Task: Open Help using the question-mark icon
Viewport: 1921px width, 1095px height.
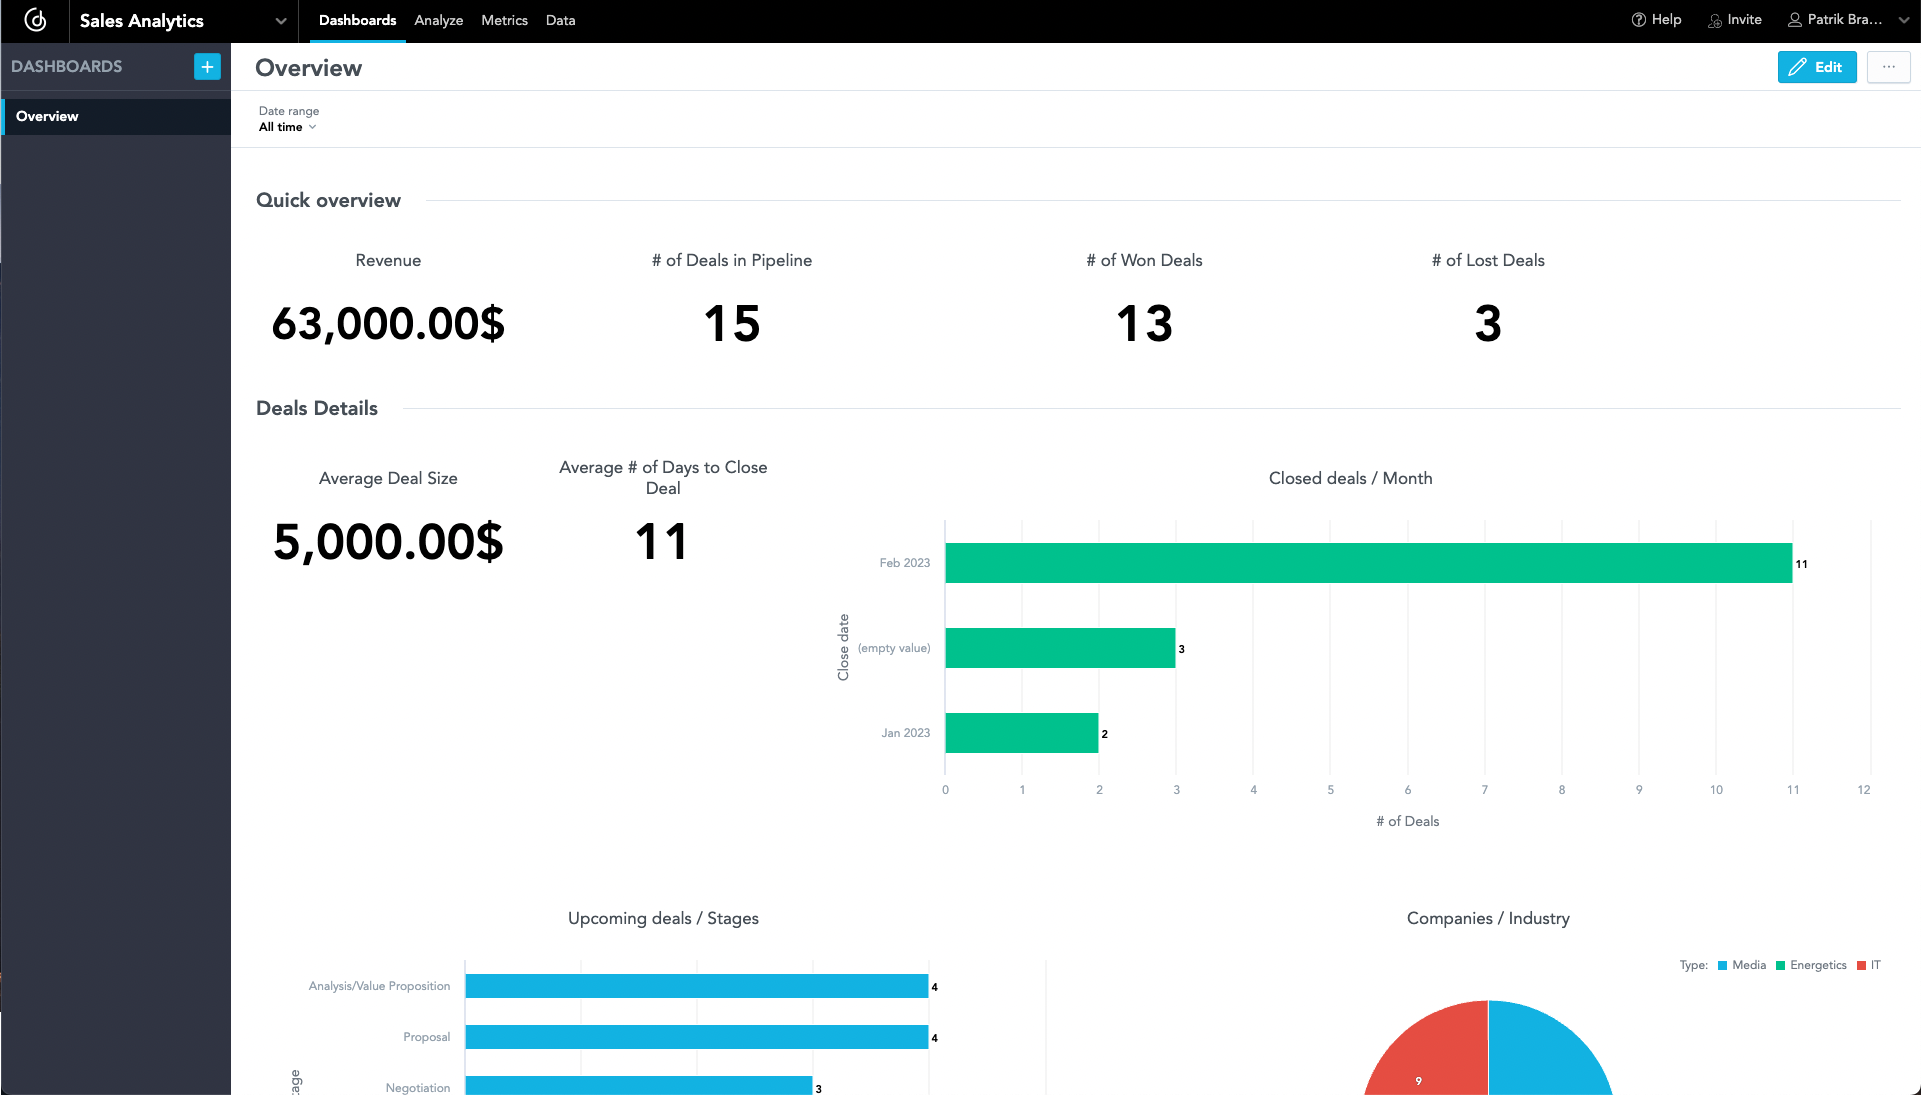Action: pos(1638,19)
